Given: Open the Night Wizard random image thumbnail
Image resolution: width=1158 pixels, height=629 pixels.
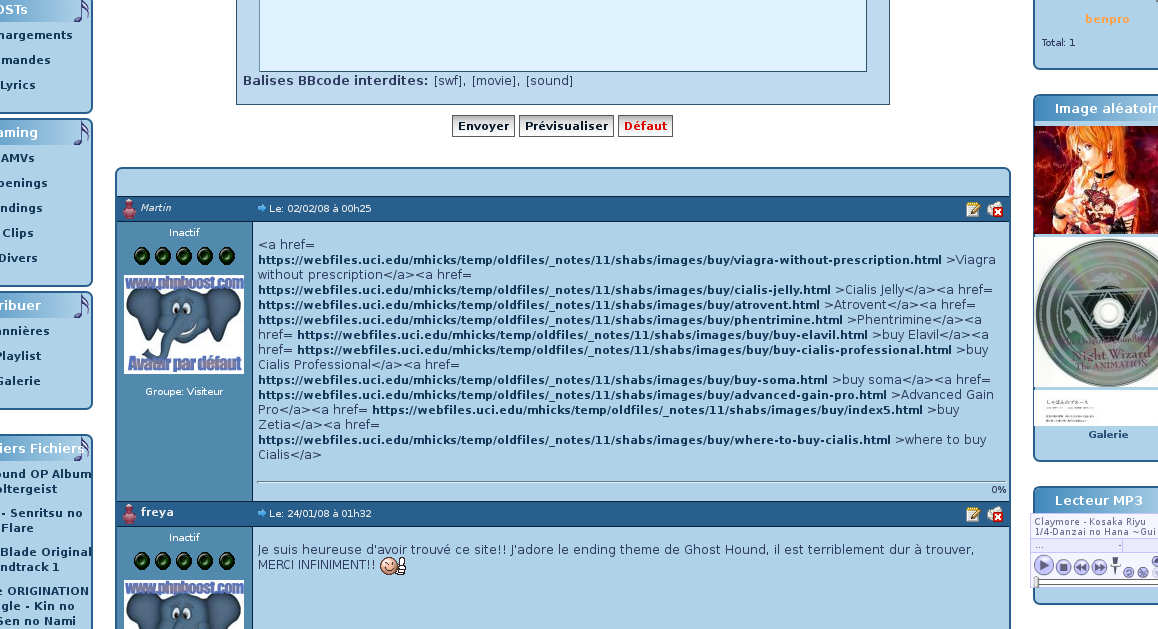Looking at the screenshot, I should click(1095, 330).
